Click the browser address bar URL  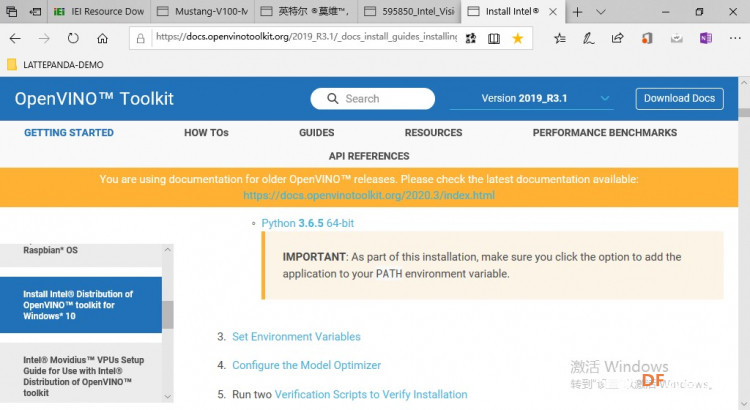(306, 38)
